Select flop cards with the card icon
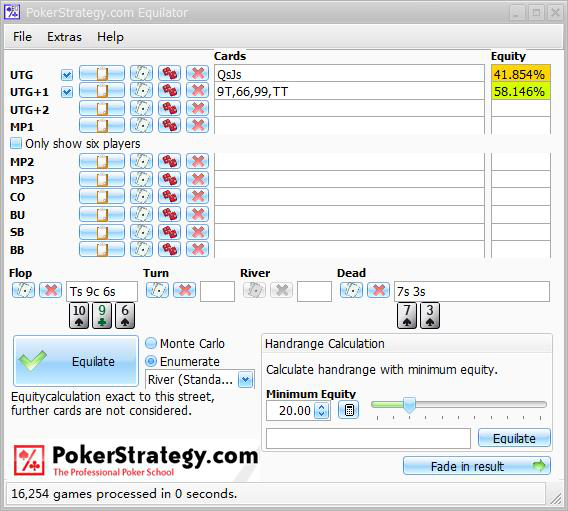Screen dimensions: 568x511 (24, 290)
